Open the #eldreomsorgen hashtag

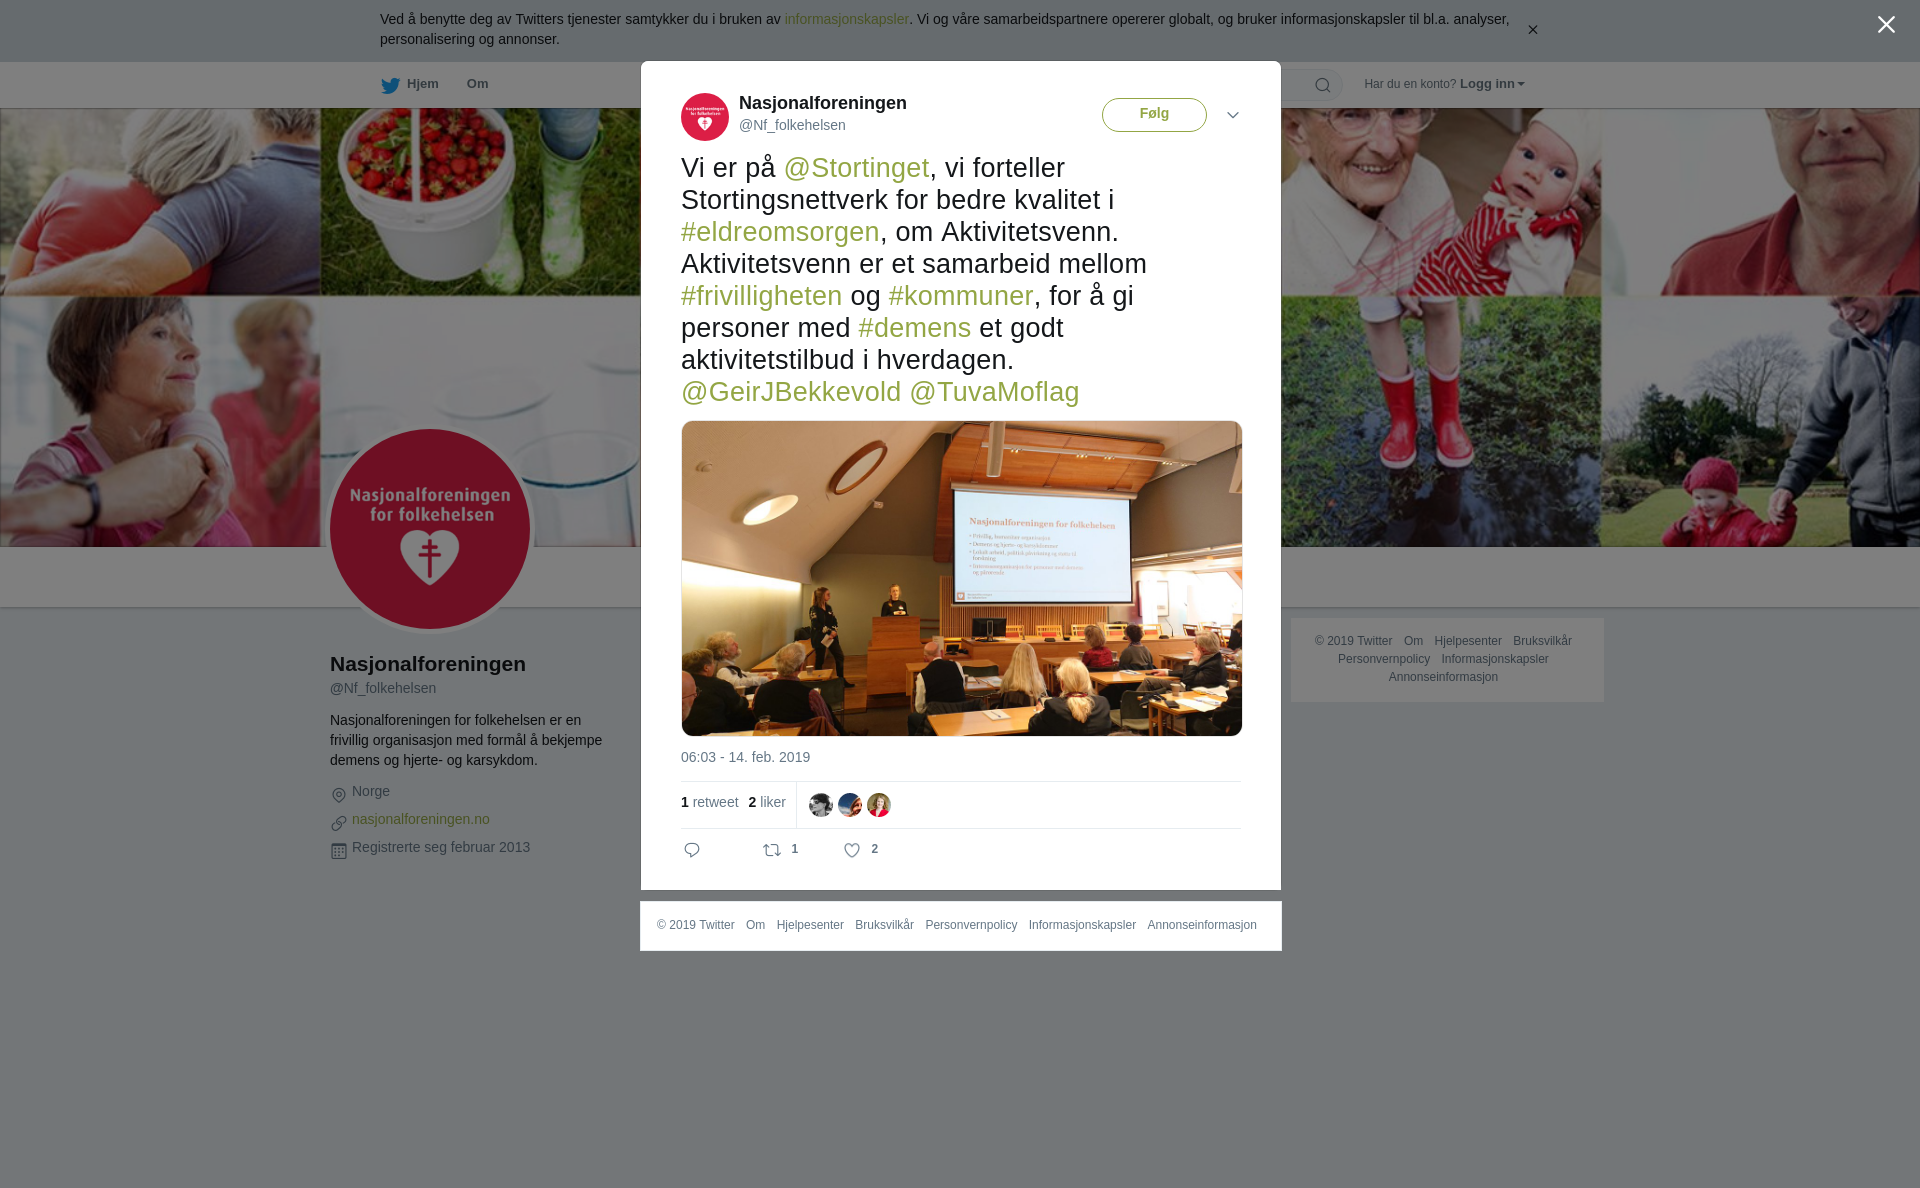[780, 232]
